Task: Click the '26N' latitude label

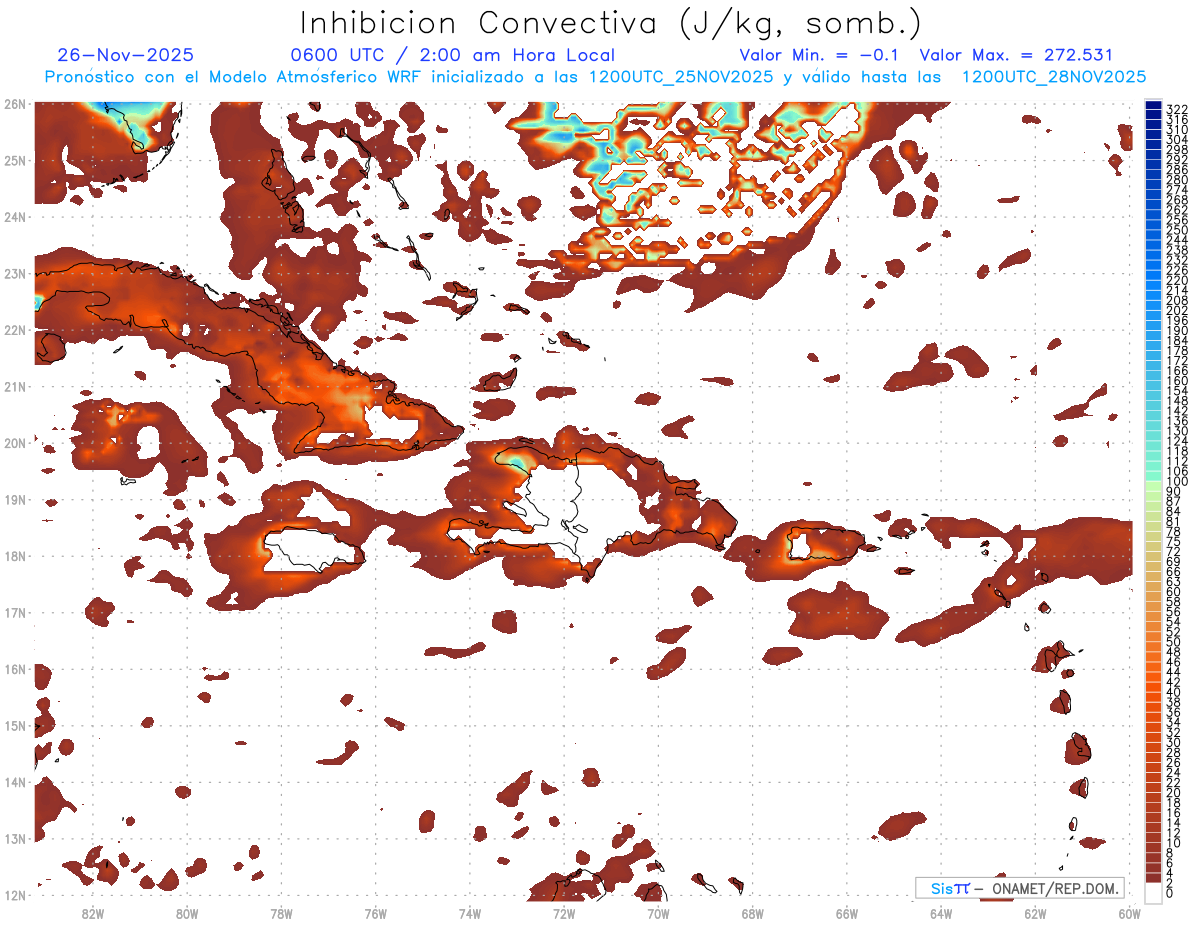Action: [15, 104]
